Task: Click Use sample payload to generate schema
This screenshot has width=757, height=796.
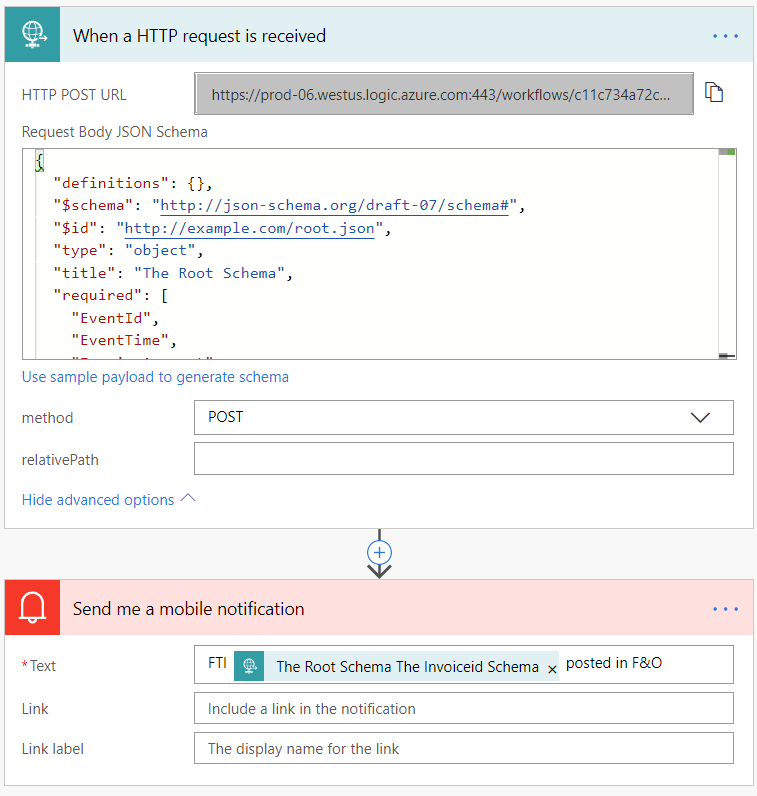Action: [x=155, y=377]
